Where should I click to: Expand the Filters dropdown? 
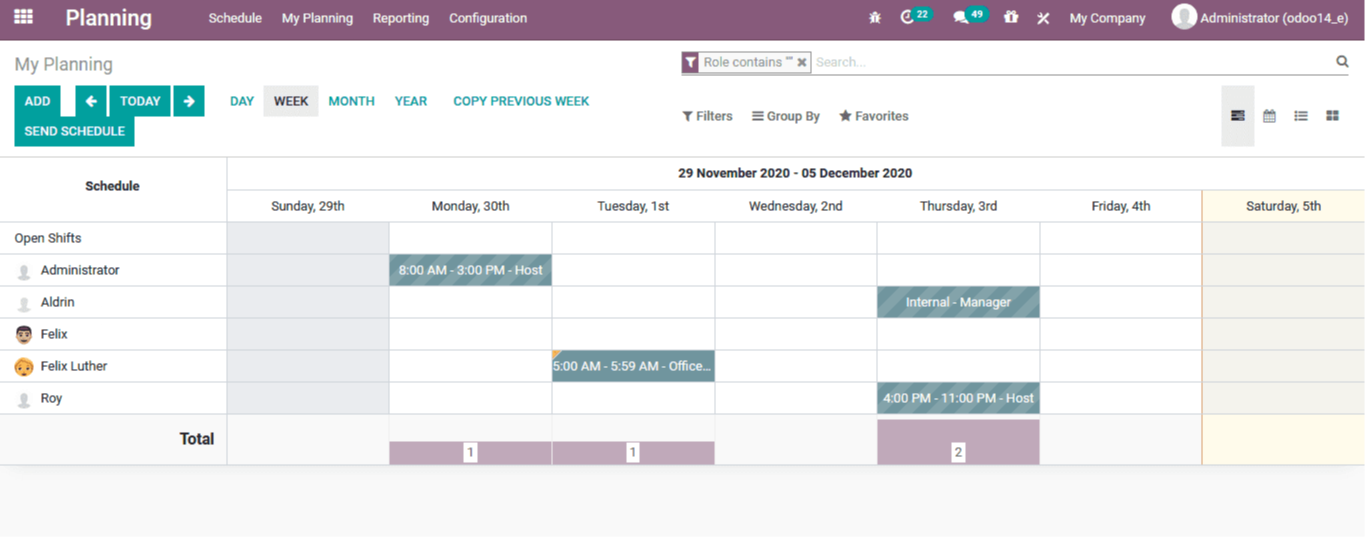click(707, 116)
